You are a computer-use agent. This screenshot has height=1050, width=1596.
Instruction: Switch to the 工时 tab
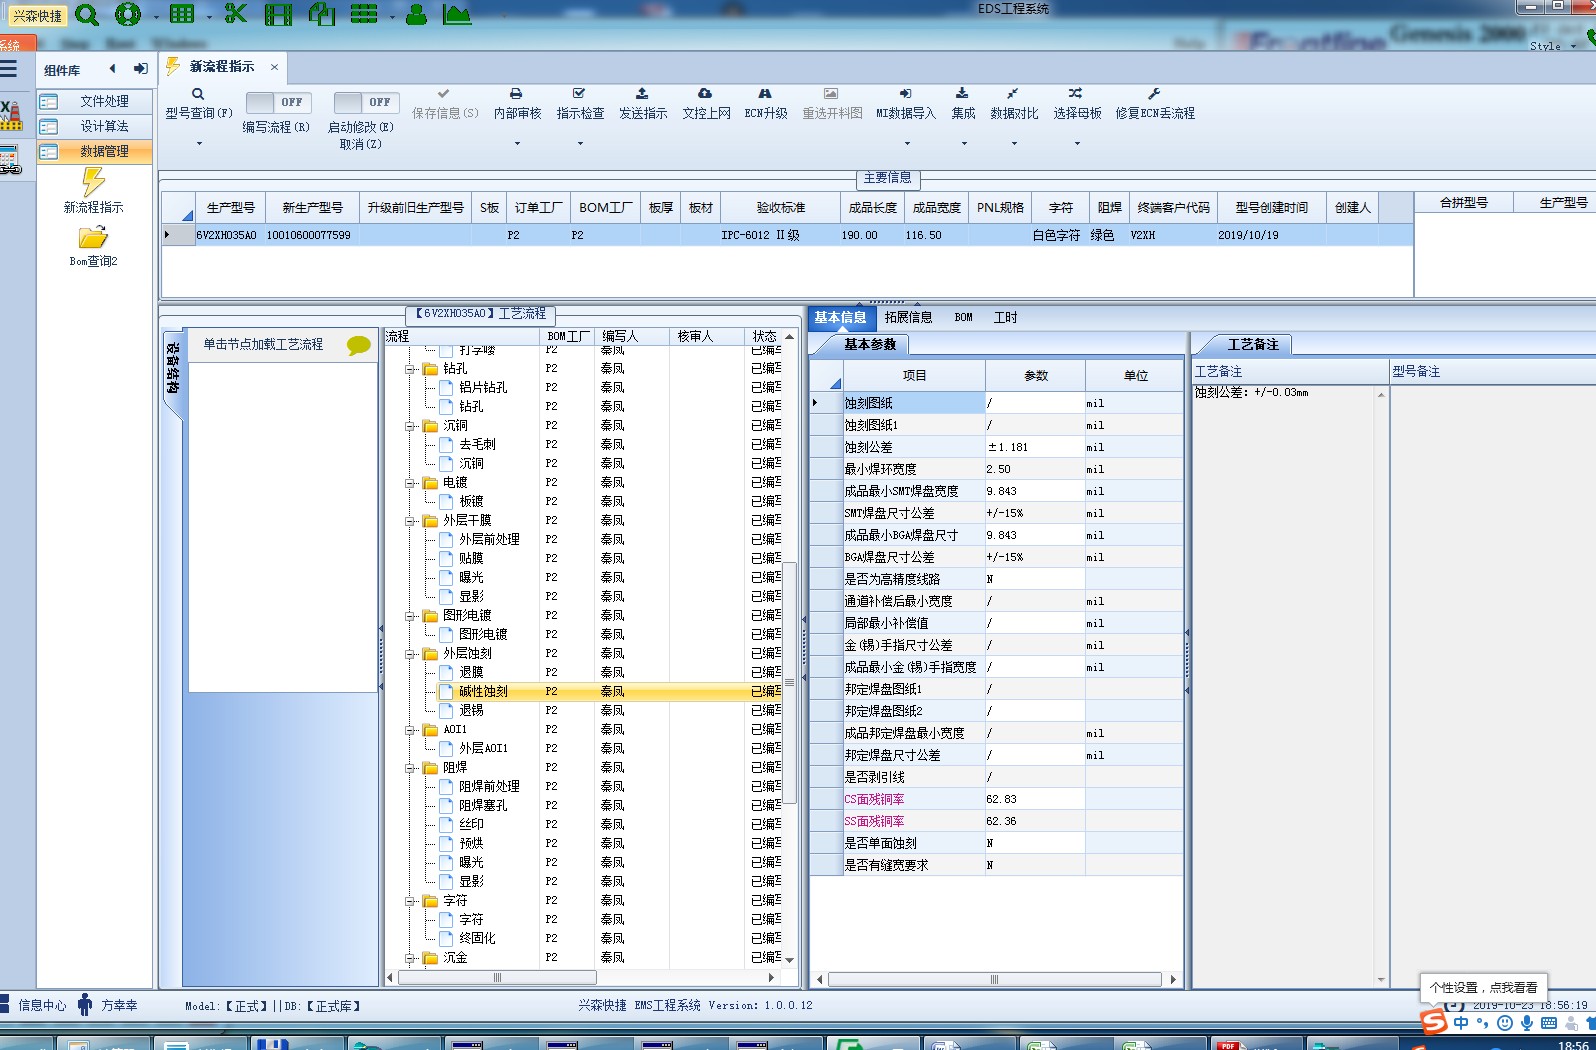[1005, 317]
